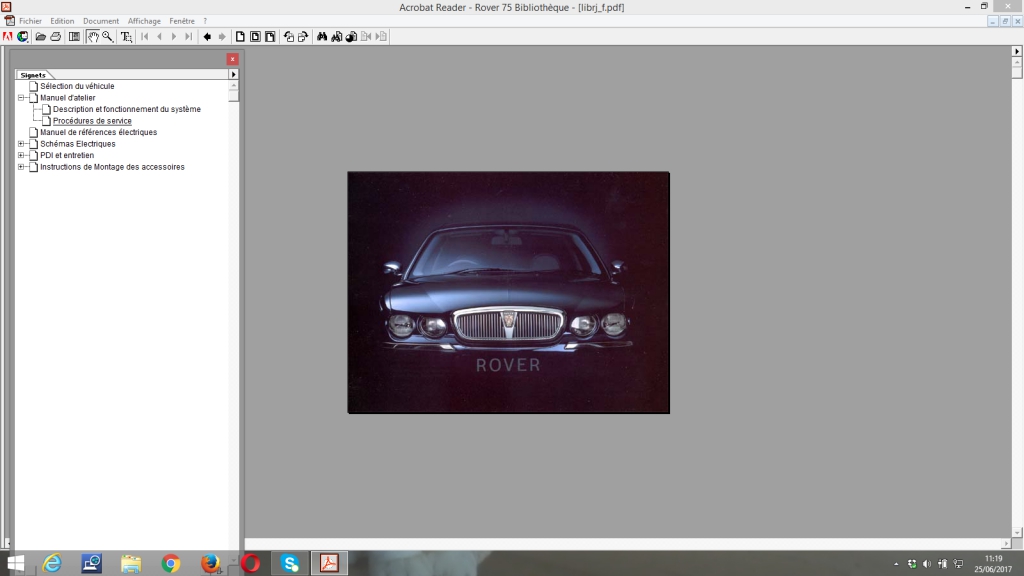
Task: Select the Signets tab
Action: point(33,75)
